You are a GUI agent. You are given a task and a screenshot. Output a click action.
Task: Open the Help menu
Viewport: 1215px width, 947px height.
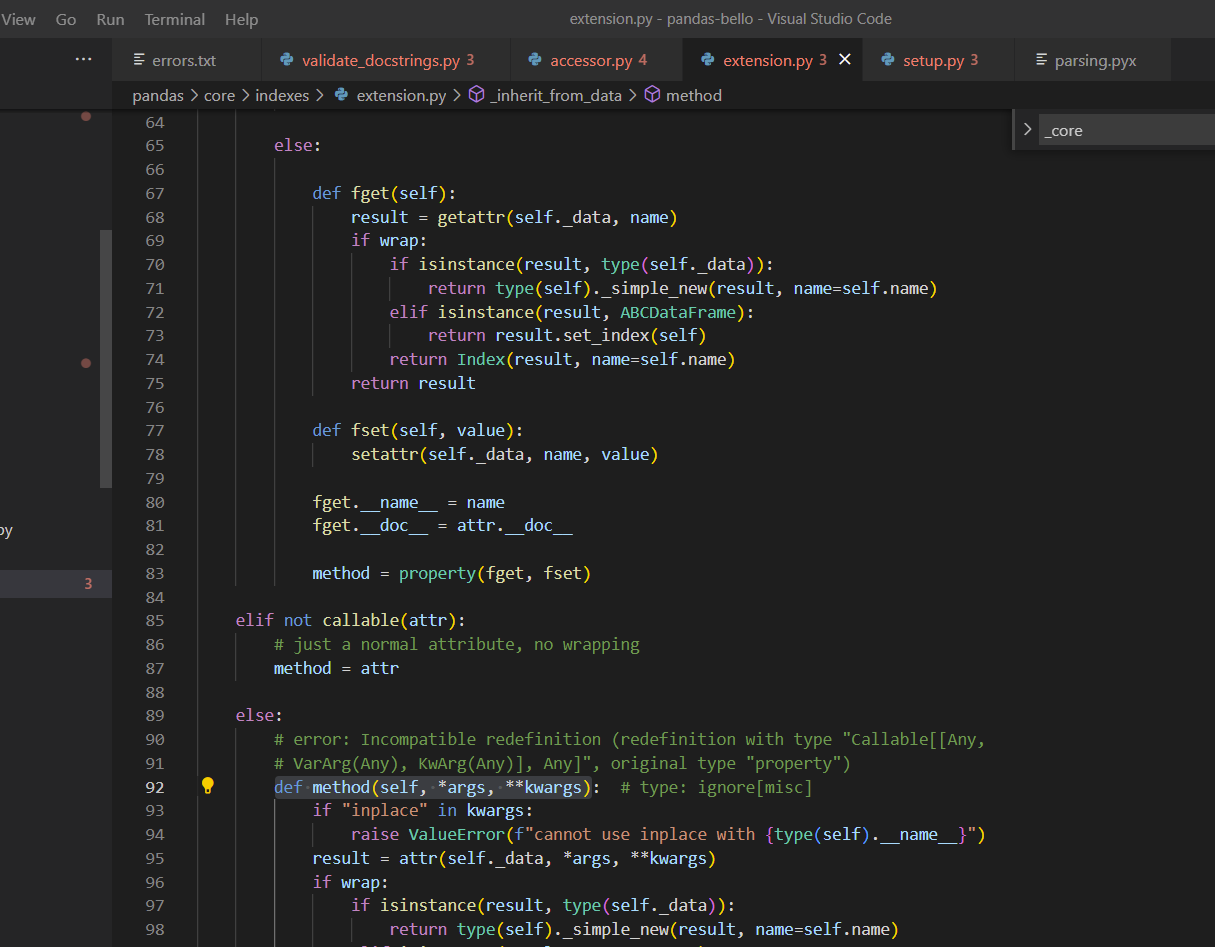[242, 19]
